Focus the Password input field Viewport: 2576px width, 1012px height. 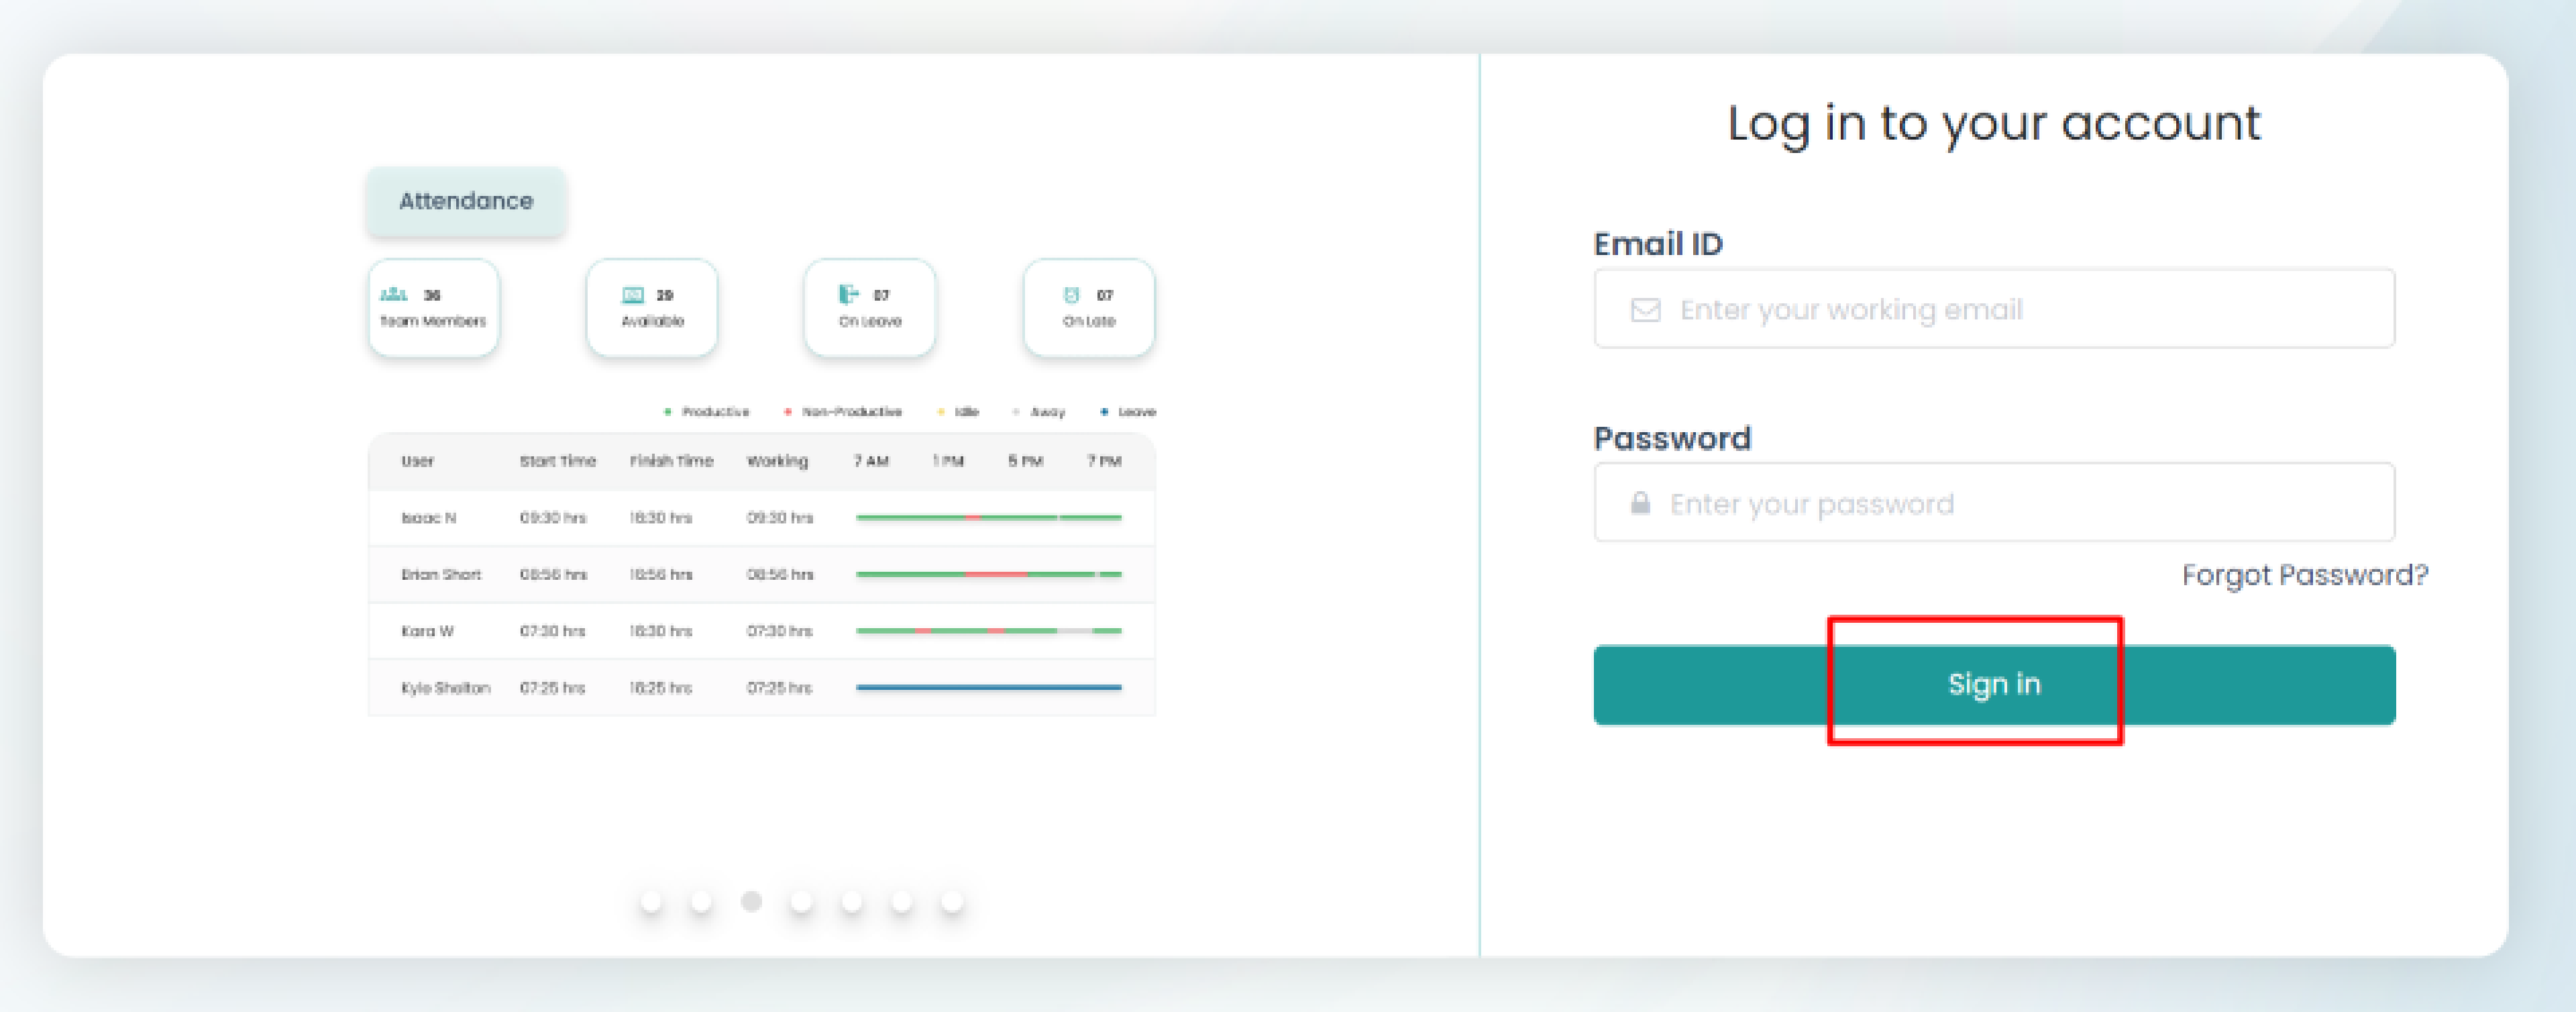tap(1994, 503)
